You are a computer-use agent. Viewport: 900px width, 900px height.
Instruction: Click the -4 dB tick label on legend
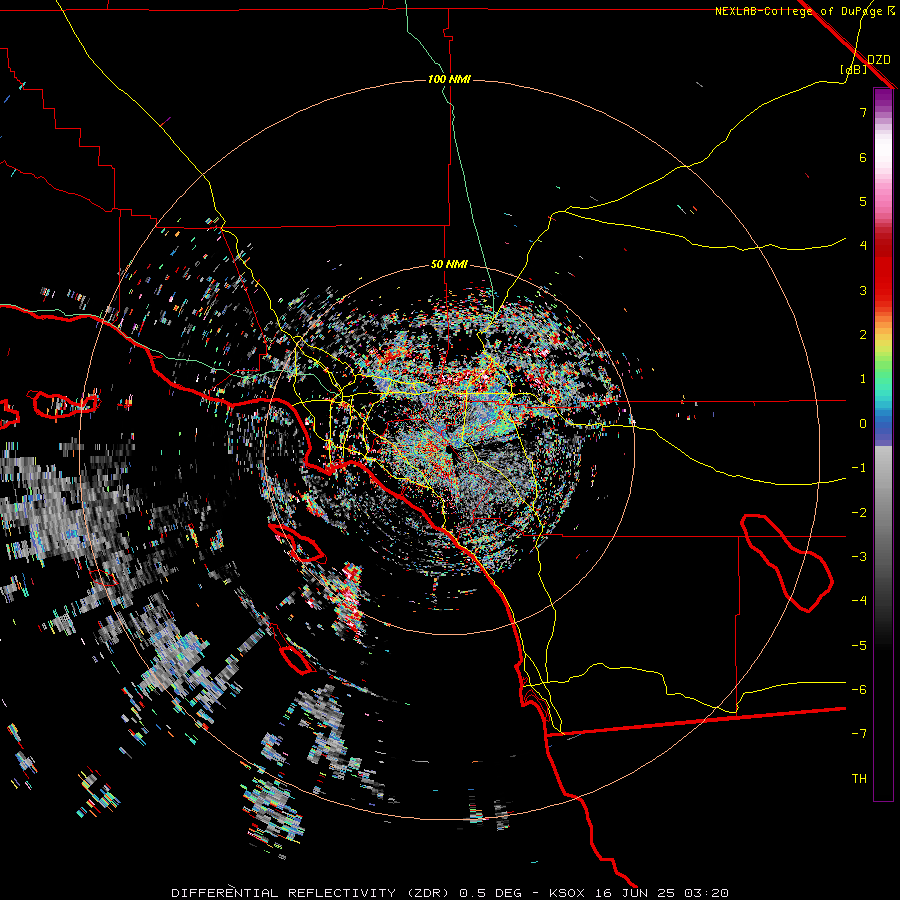859,601
